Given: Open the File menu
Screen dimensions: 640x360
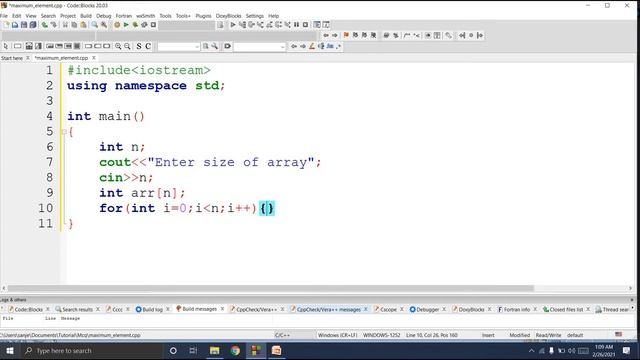Looking at the screenshot, I should point(4,16).
